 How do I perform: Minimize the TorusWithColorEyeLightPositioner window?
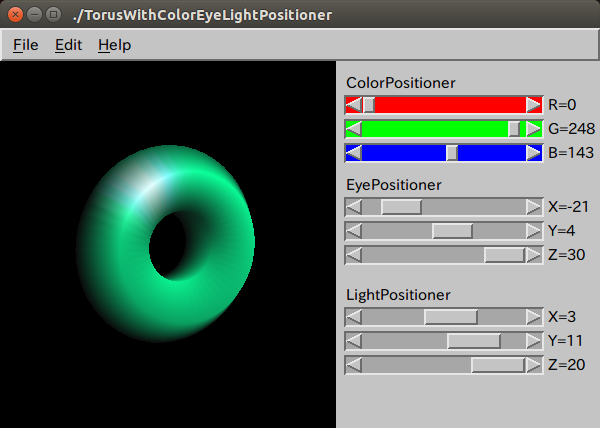pyautogui.click(x=34, y=15)
